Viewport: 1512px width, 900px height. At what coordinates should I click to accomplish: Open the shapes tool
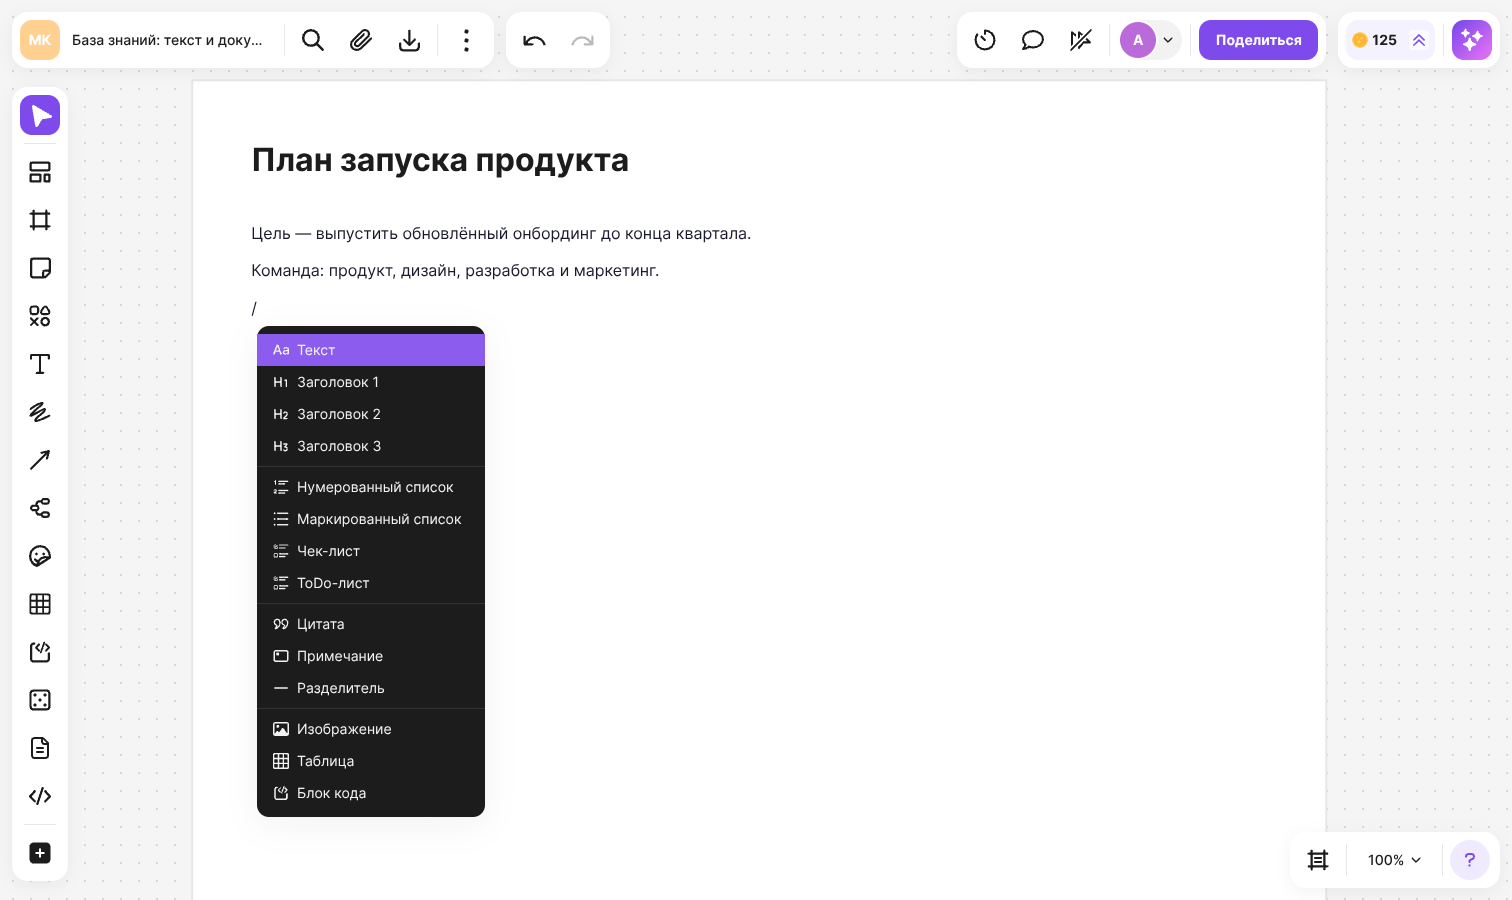[40, 316]
